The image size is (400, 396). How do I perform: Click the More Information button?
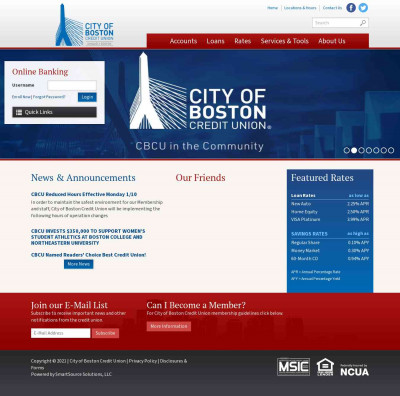click(x=169, y=326)
